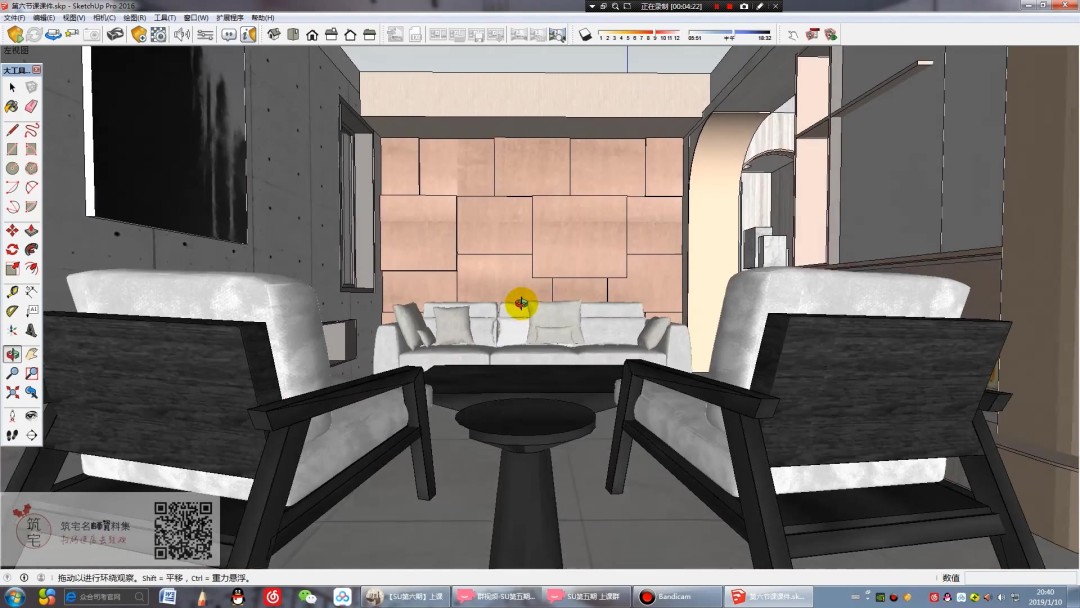Screen dimensions: 1080x608
Task: Switch to Iso view icon
Action: click(x=273, y=34)
